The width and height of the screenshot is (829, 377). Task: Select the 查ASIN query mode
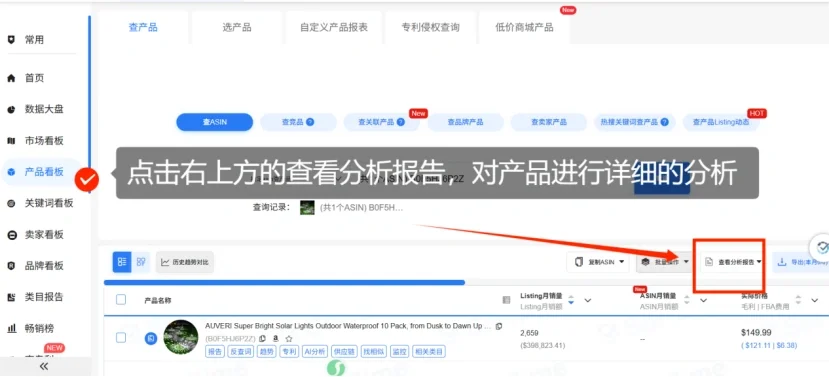(215, 122)
